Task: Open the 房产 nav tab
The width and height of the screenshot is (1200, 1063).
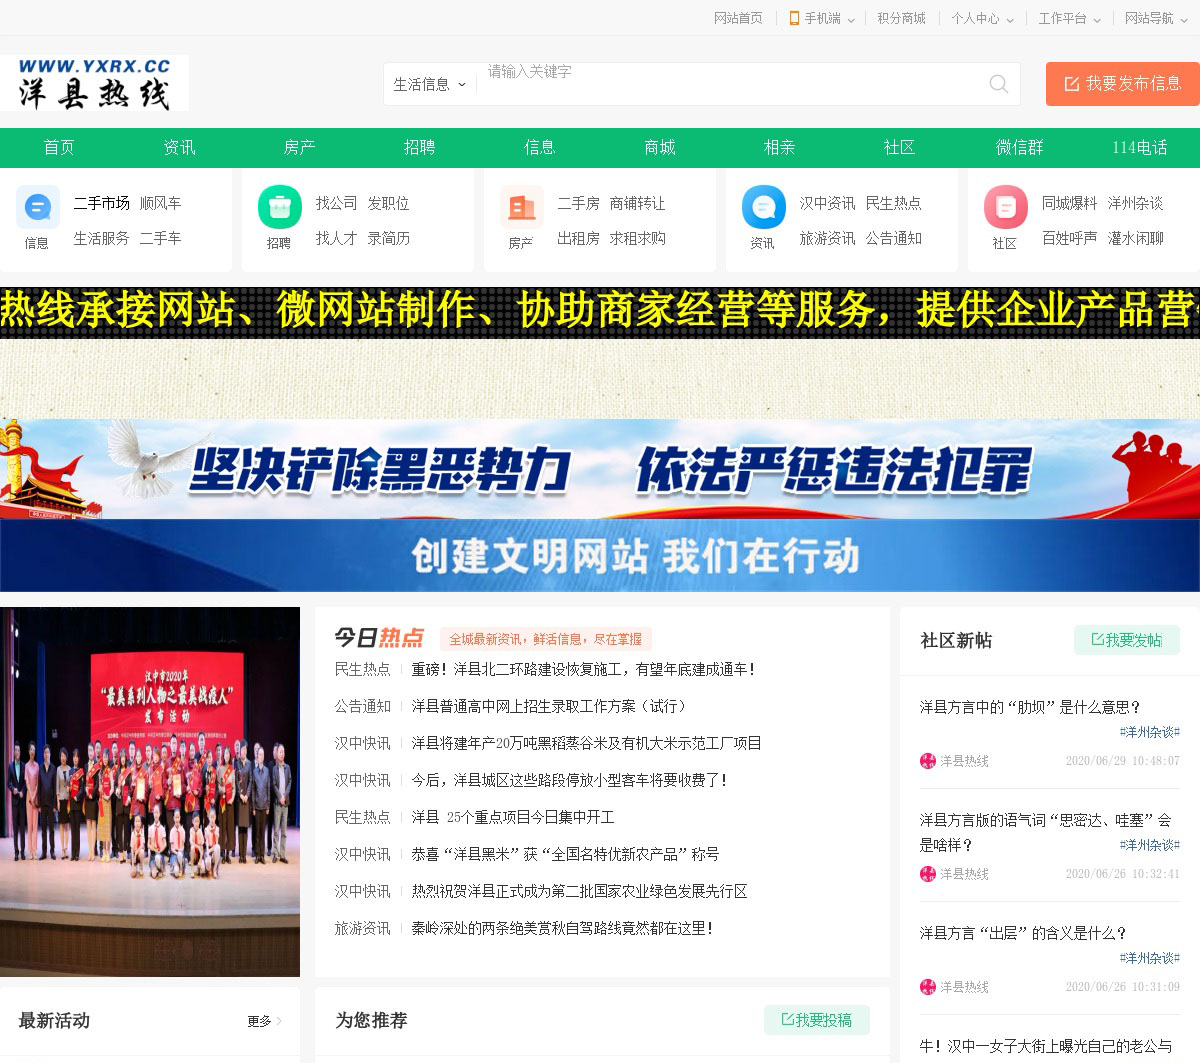Action: [299, 147]
